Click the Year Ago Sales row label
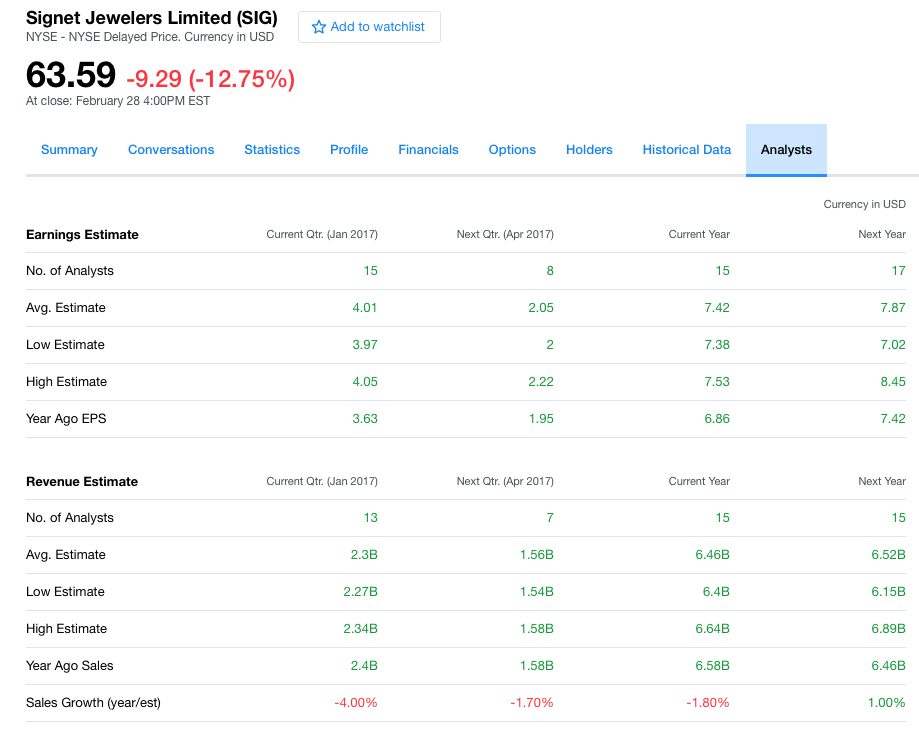Image resolution: width=919 pixels, height=735 pixels. 70,665
